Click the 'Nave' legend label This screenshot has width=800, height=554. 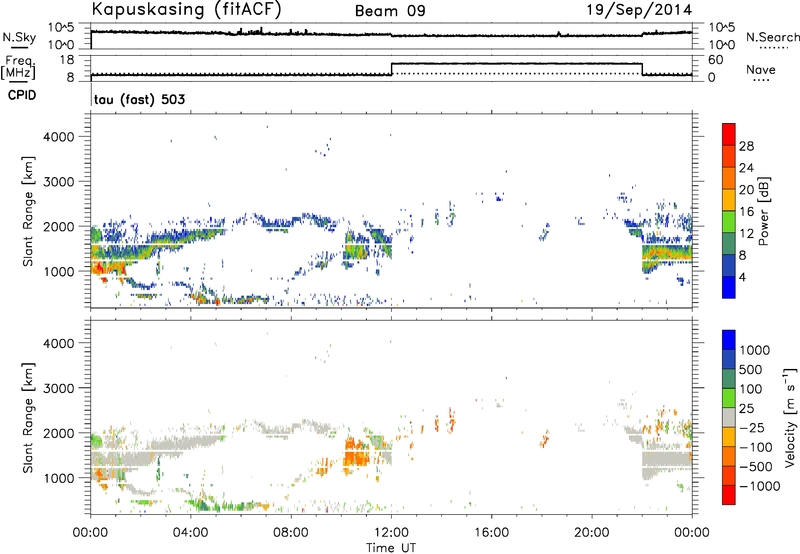(x=761, y=69)
